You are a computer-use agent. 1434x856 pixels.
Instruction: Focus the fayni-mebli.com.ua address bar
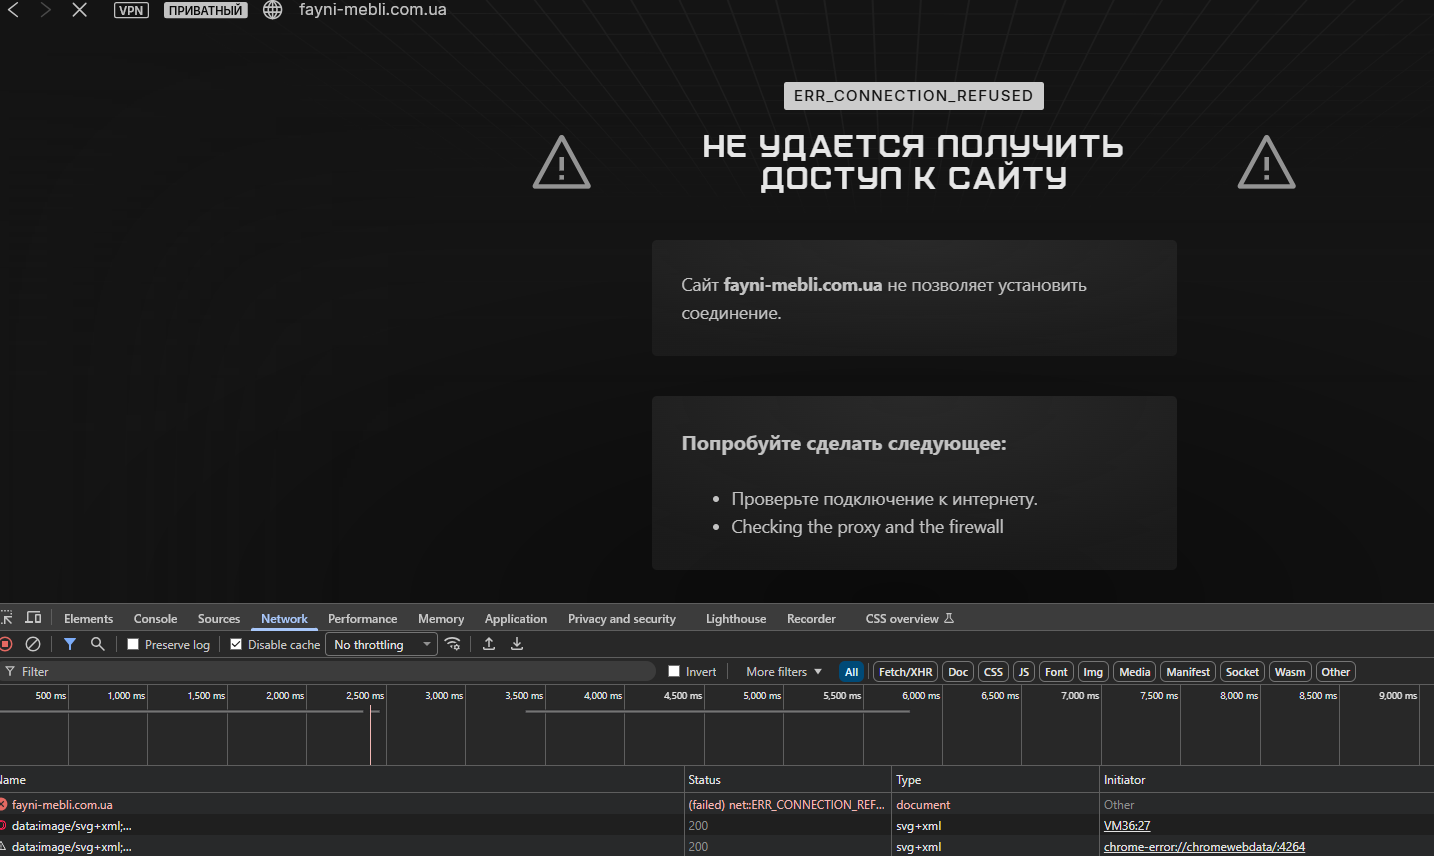click(x=373, y=10)
